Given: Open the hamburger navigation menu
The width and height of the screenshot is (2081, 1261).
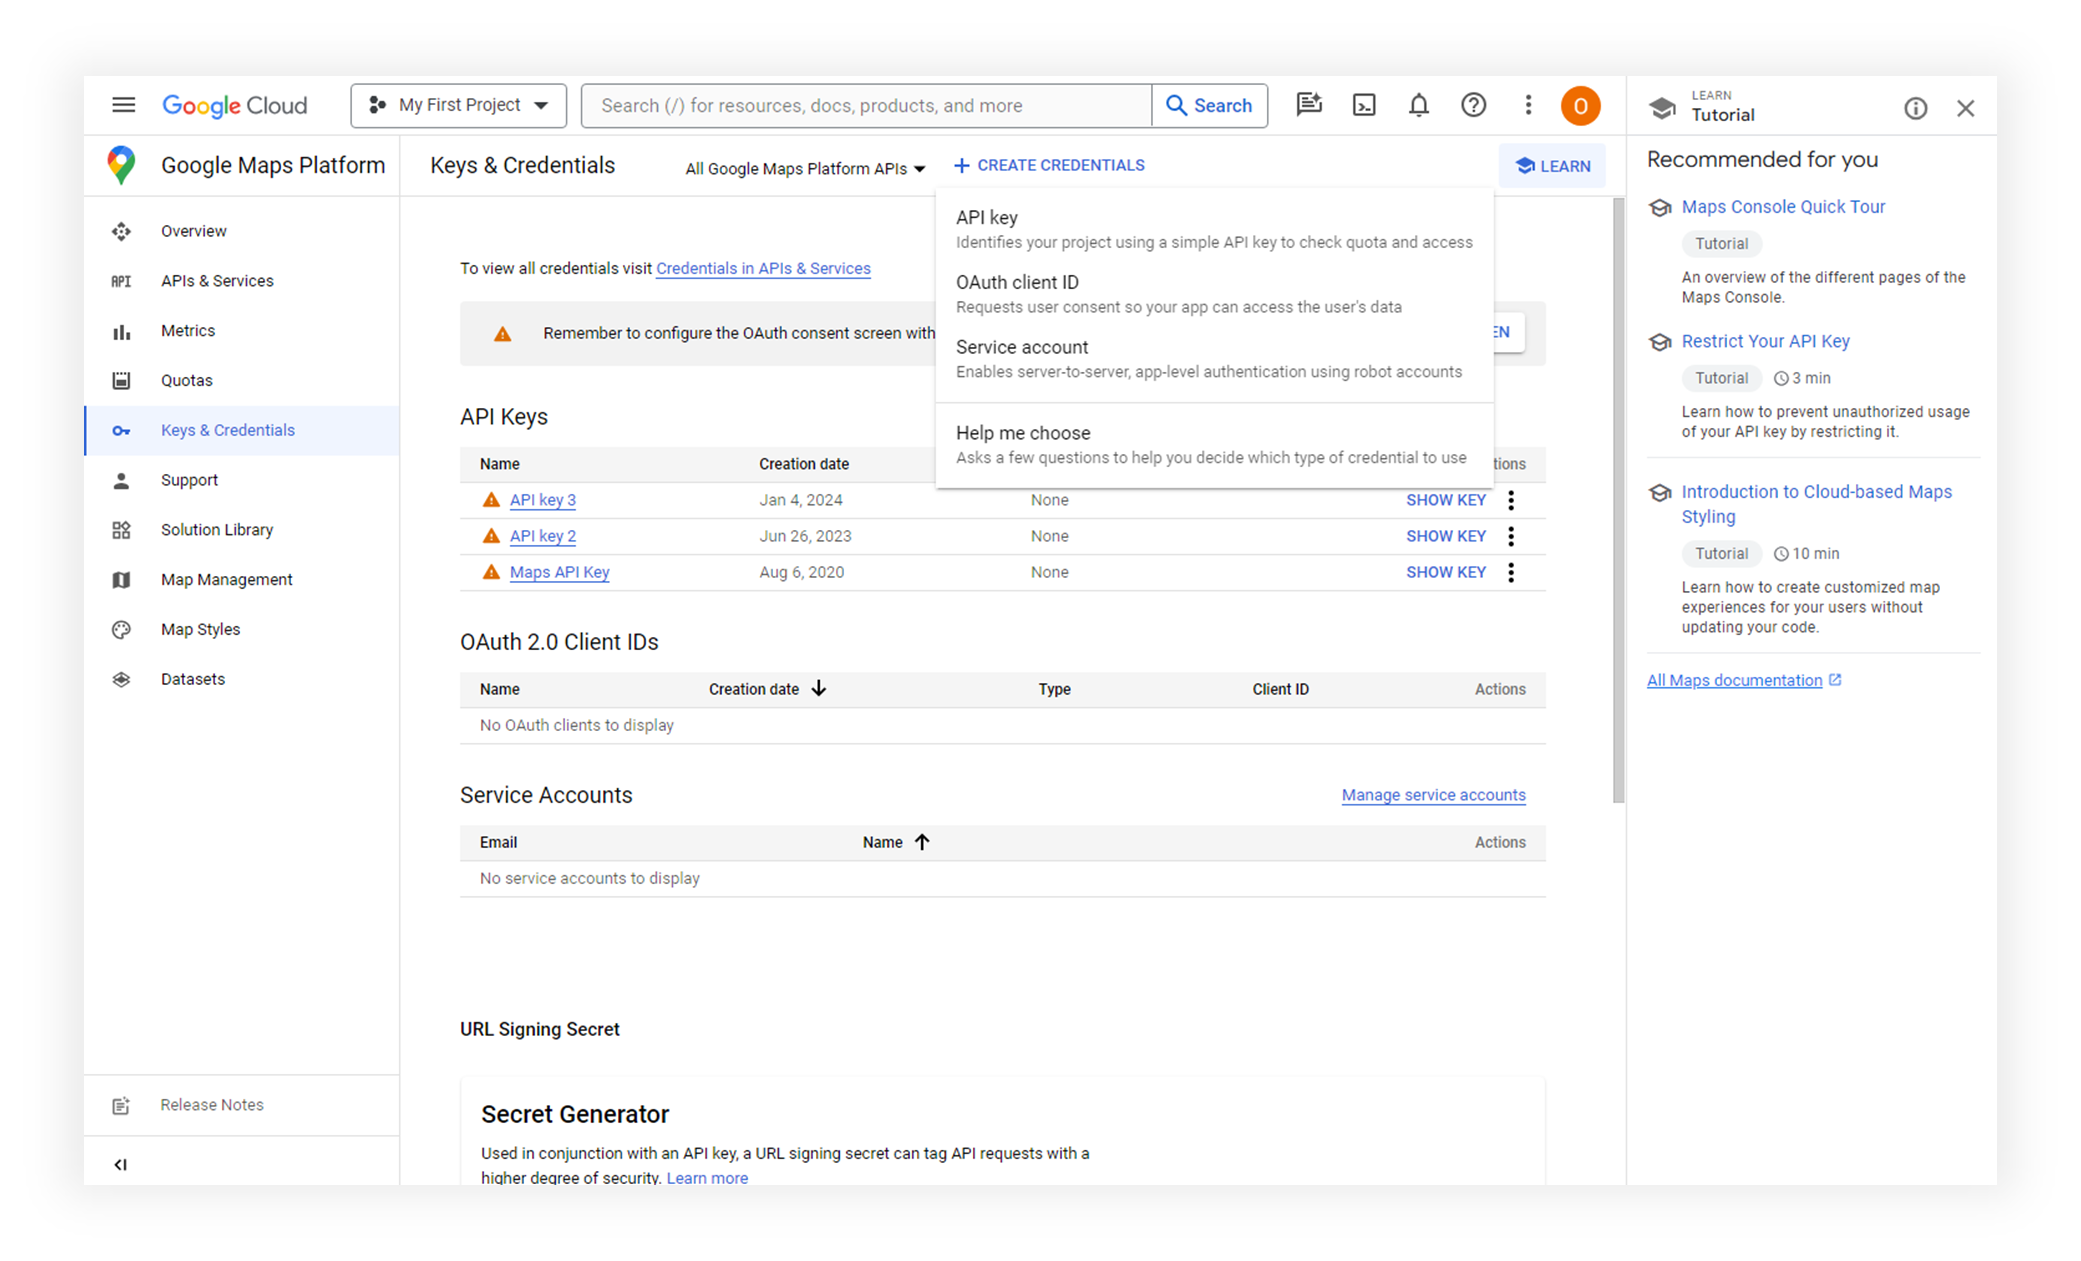Looking at the screenshot, I should [x=123, y=105].
